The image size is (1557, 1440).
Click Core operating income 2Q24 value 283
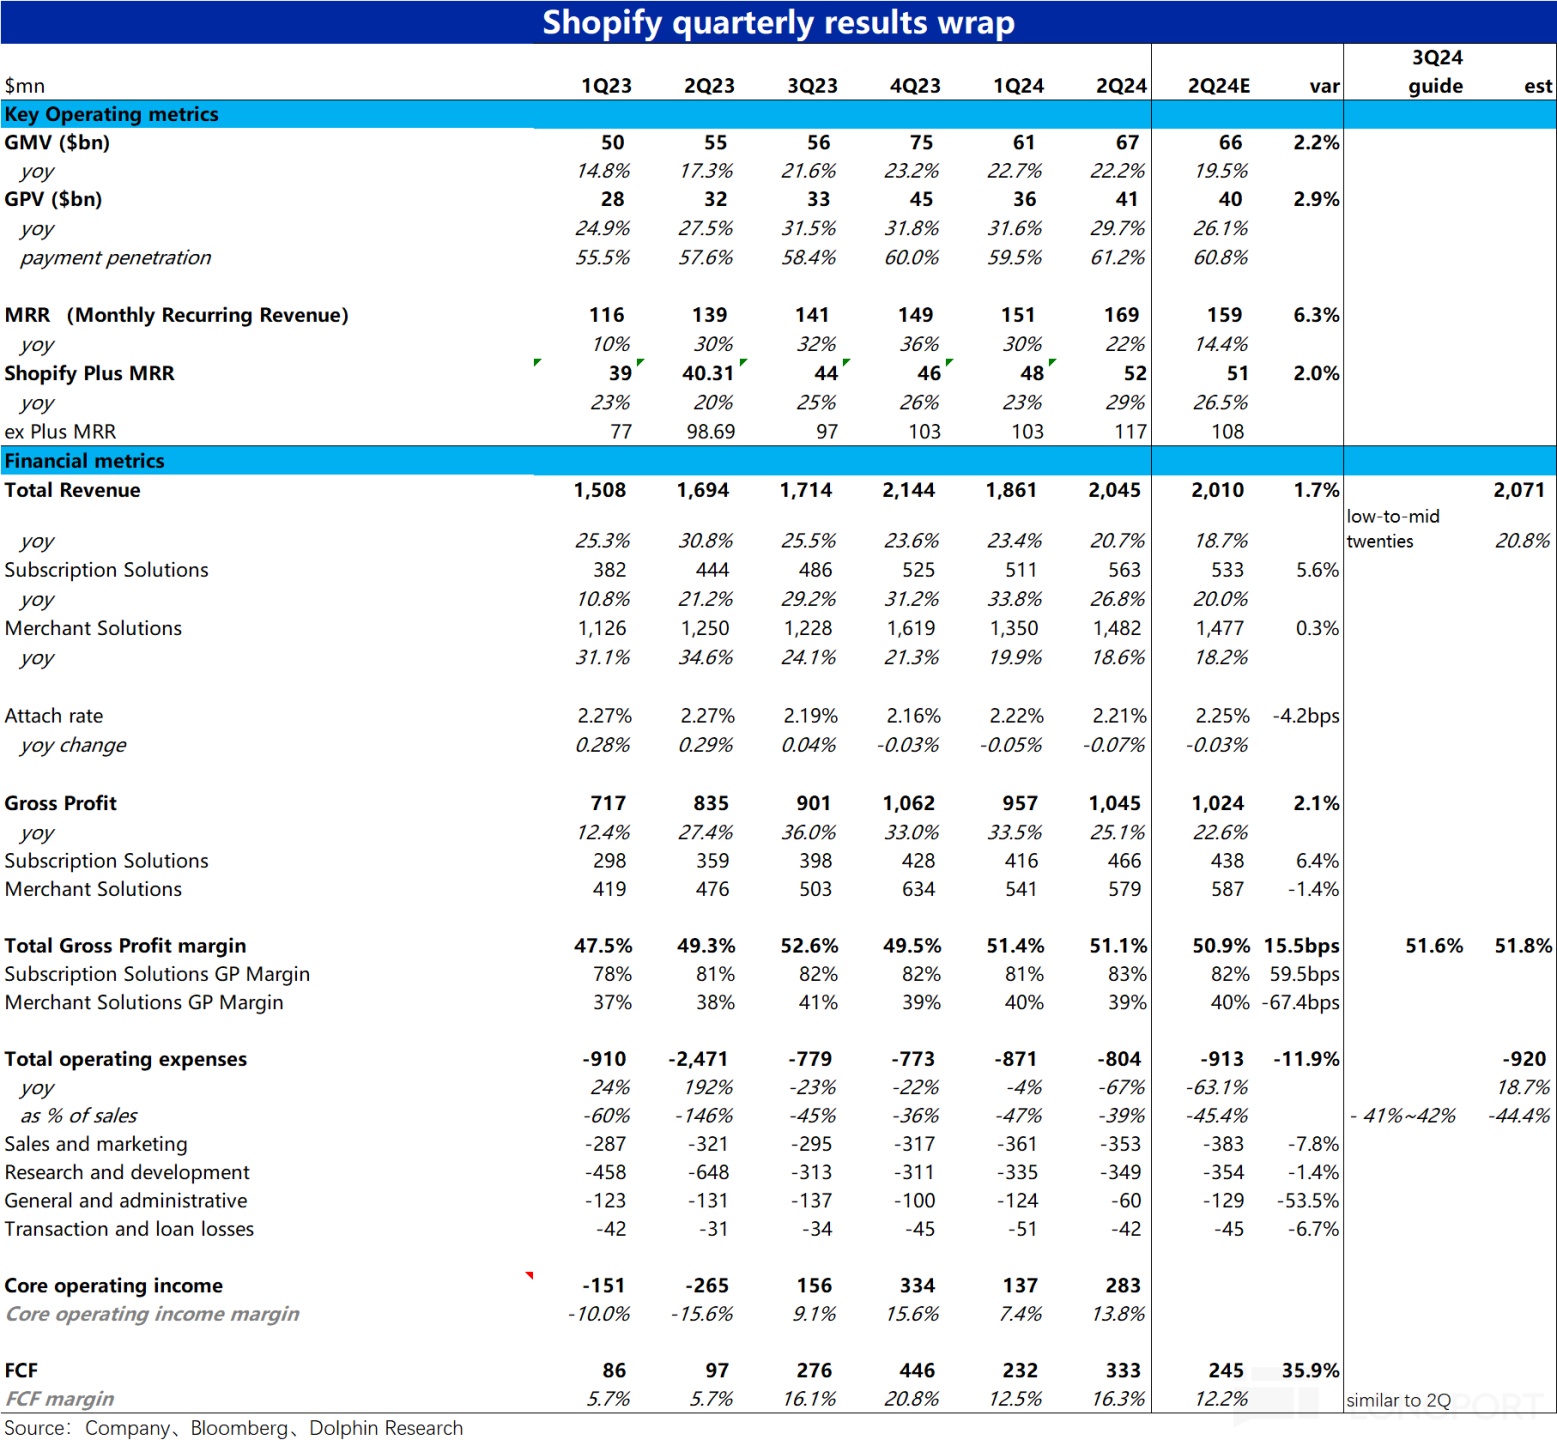(1123, 1286)
